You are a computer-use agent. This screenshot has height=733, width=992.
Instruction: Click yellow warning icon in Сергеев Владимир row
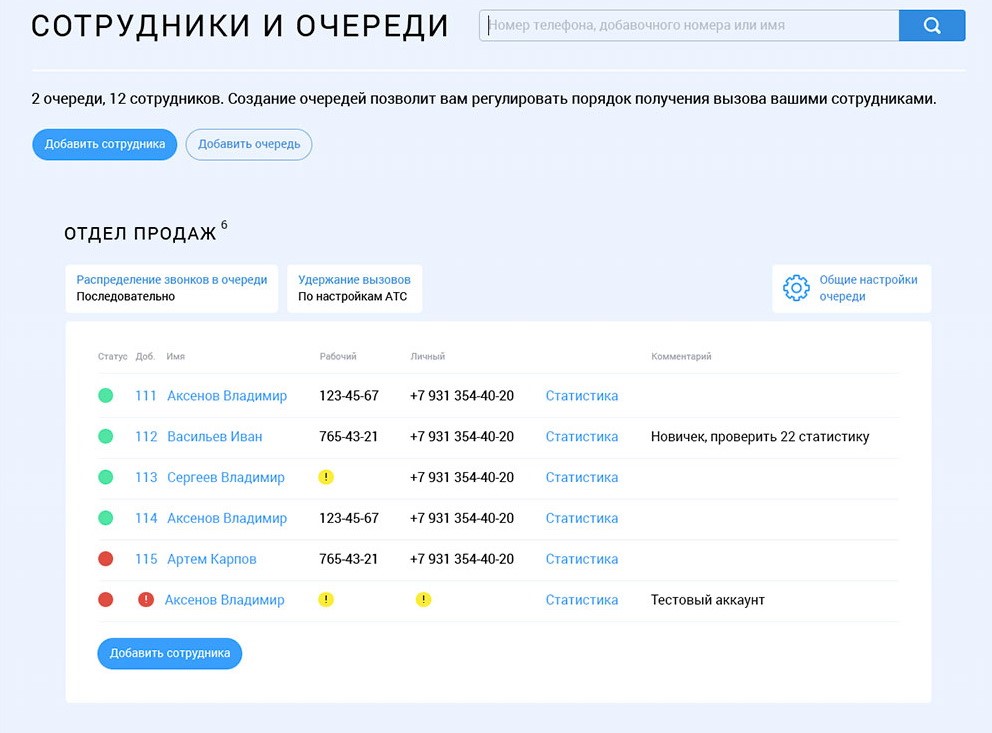click(326, 477)
